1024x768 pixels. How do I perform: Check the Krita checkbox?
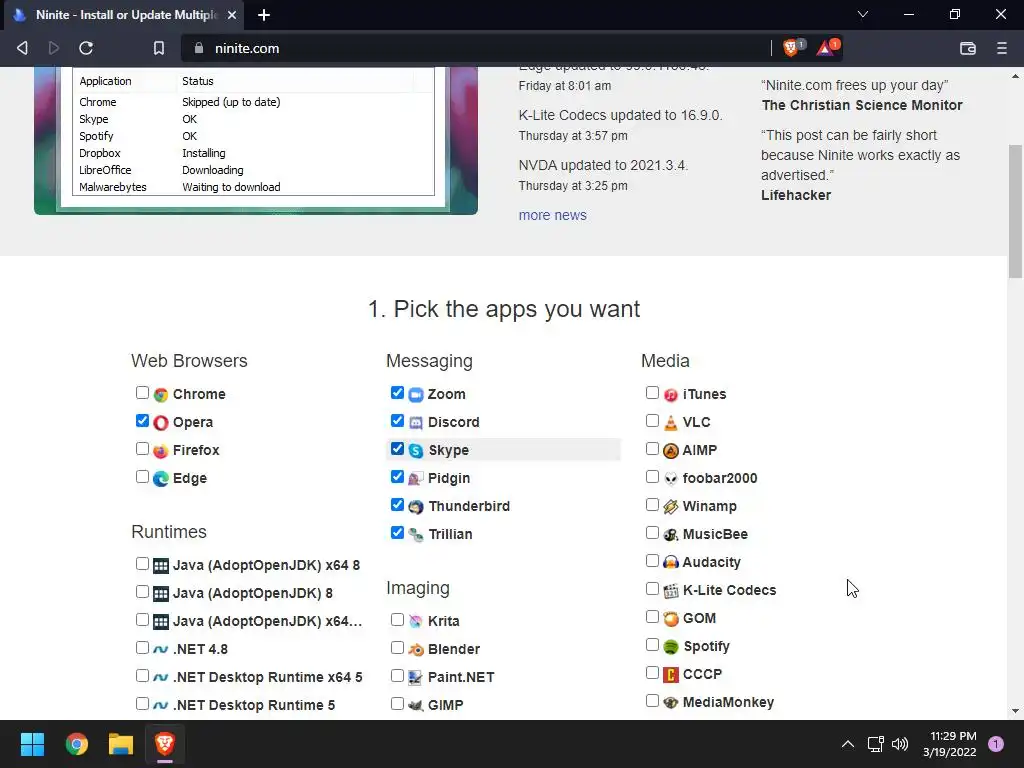coord(397,620)
